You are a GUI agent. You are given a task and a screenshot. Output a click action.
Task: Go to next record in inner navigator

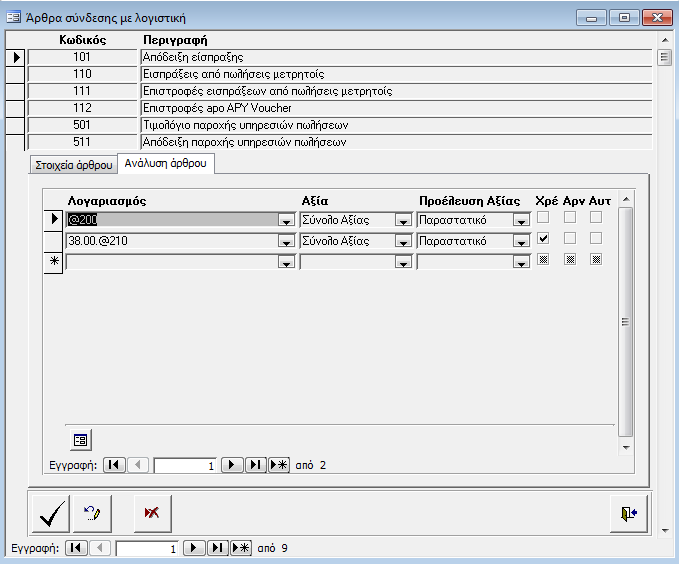(x=232, y=465)
